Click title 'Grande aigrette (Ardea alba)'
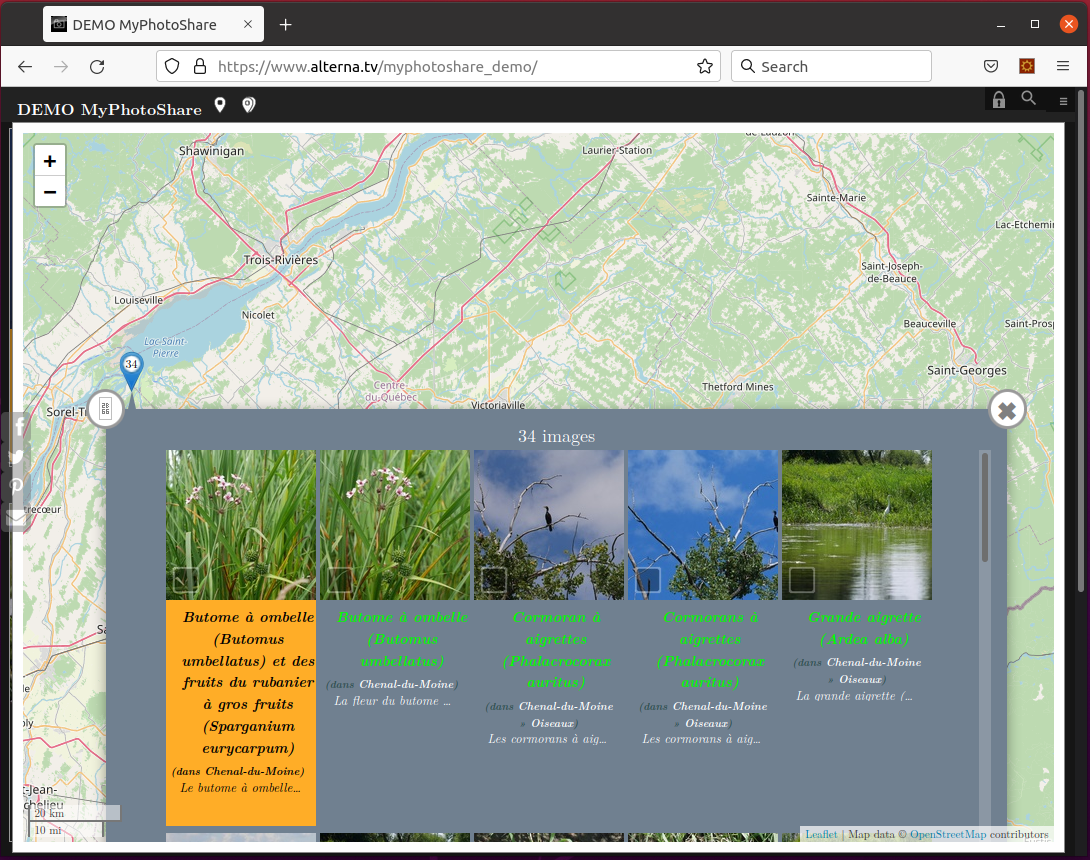 click(865, 628)
